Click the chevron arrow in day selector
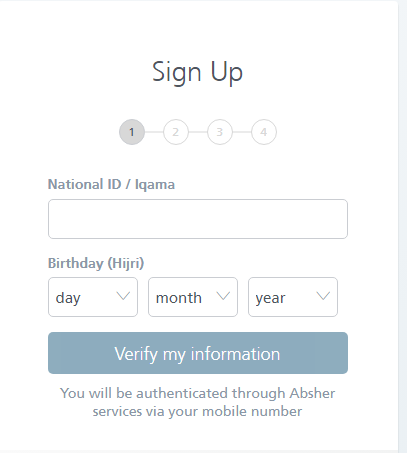The height and width of the screenshot is (453, 407). 123,296
